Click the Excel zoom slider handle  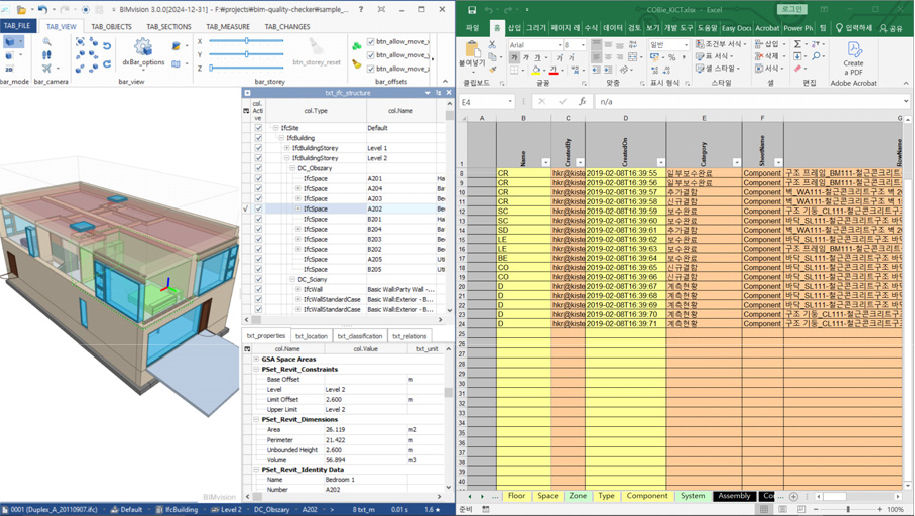[848, 510]
